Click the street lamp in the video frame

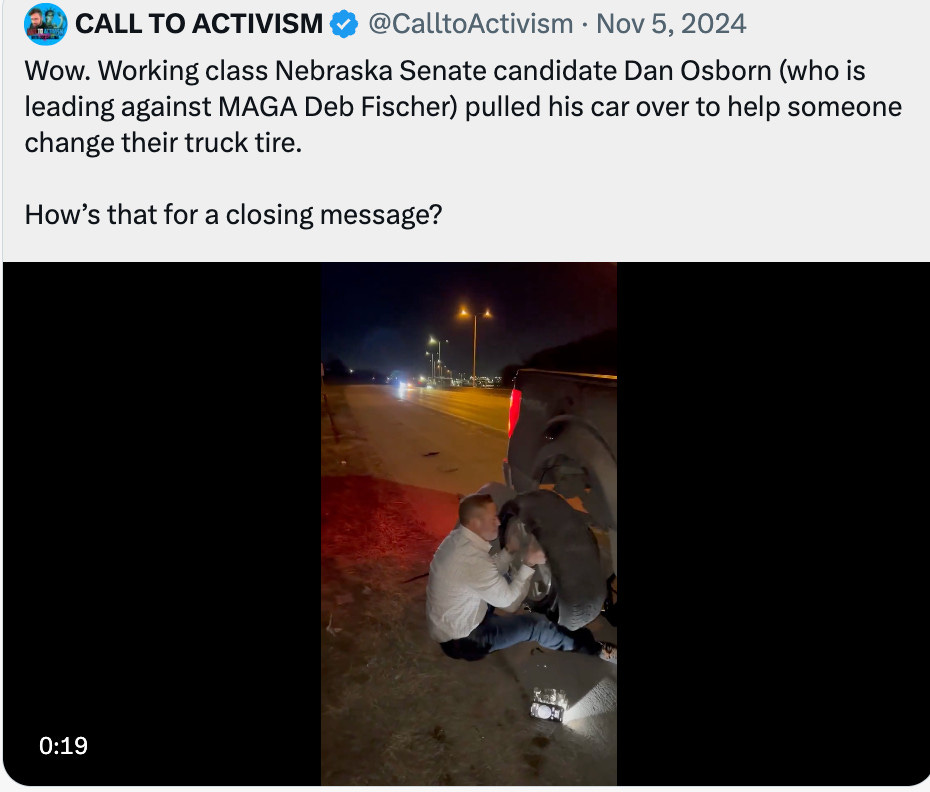(474, 344)
